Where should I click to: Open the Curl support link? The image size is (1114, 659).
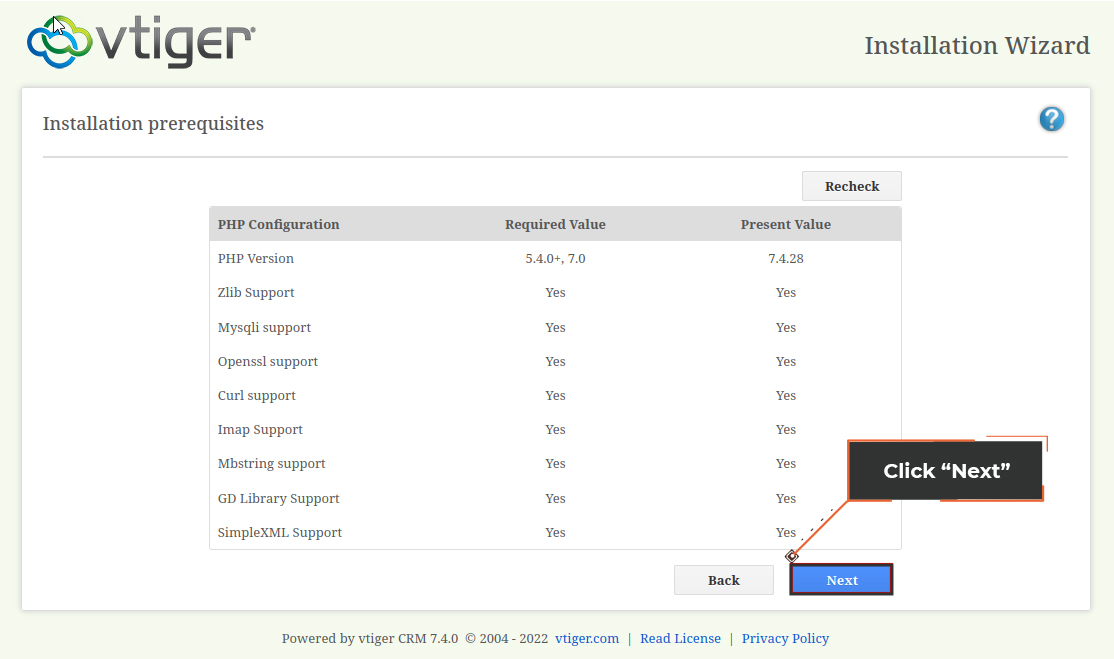click(x=256, y=395)
